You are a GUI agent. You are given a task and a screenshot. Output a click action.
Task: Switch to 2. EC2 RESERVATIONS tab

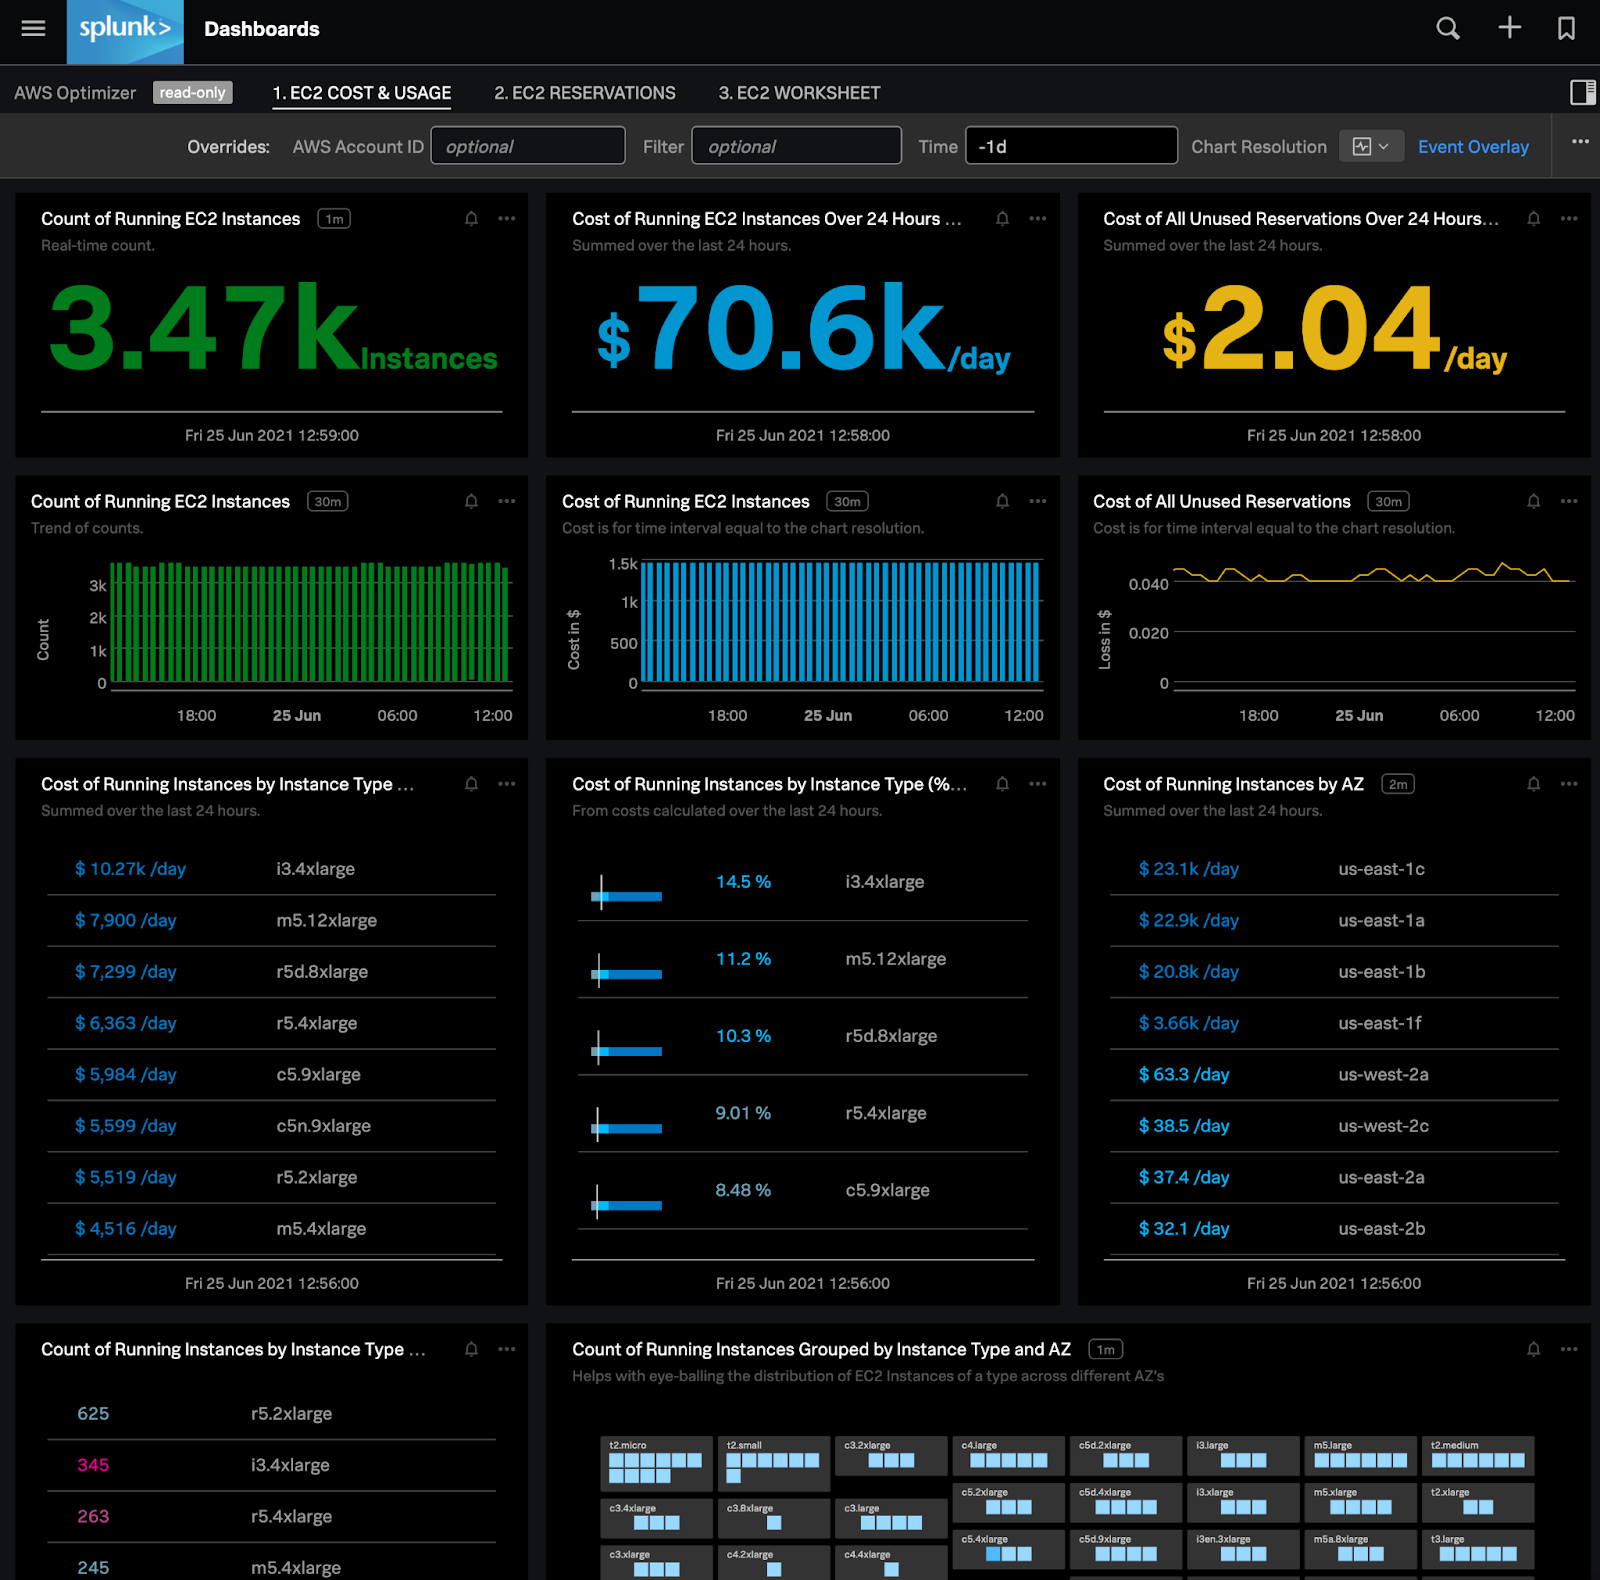(585, 93)
